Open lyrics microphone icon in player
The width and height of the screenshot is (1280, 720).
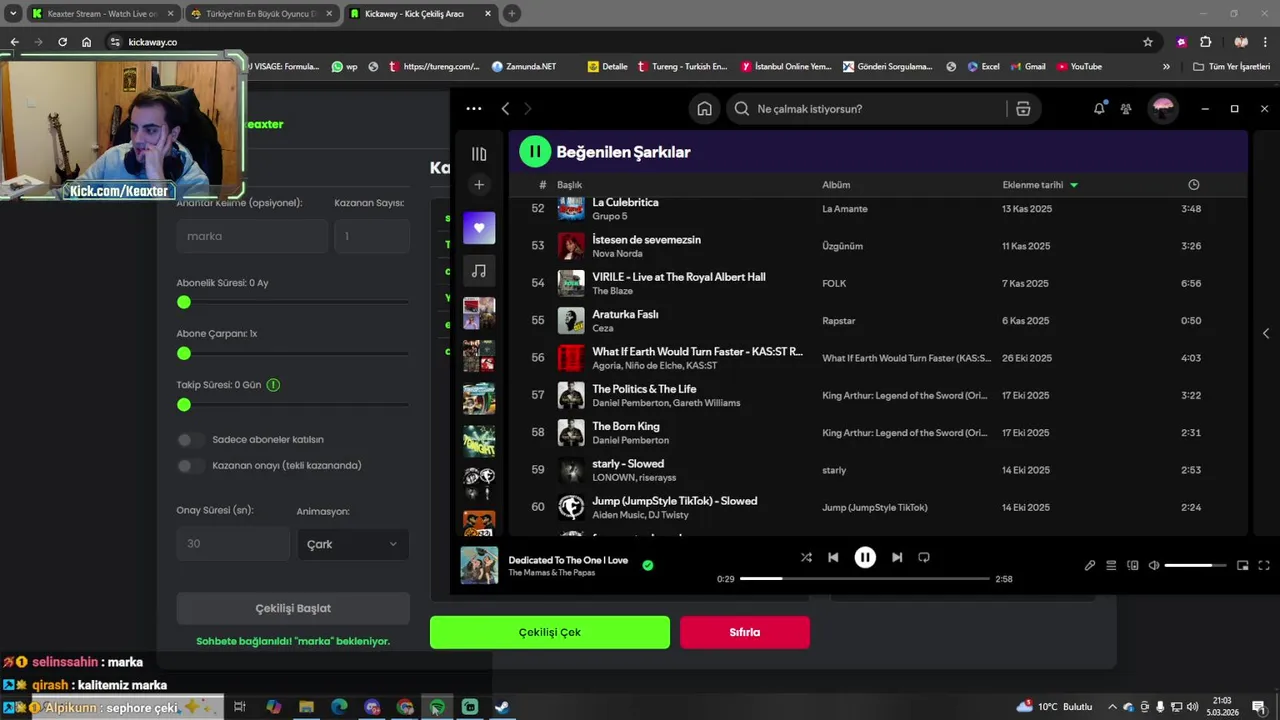click(1090, 565)
